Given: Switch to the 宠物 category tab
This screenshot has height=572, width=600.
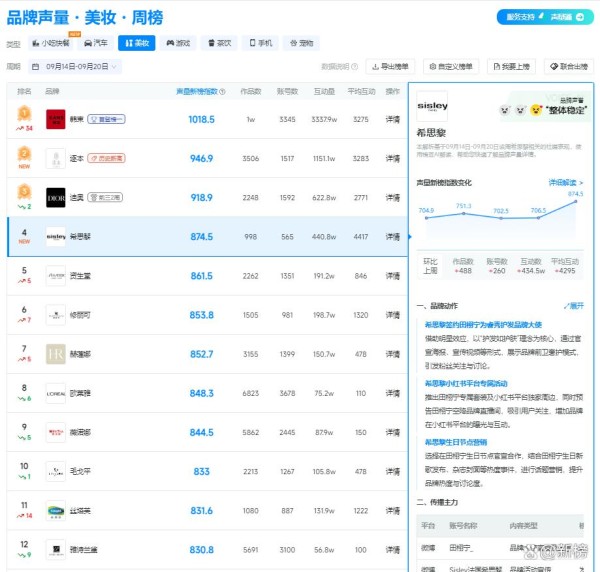Looking at the screenshot, I should pyautogui.click(x=301, y=43).
